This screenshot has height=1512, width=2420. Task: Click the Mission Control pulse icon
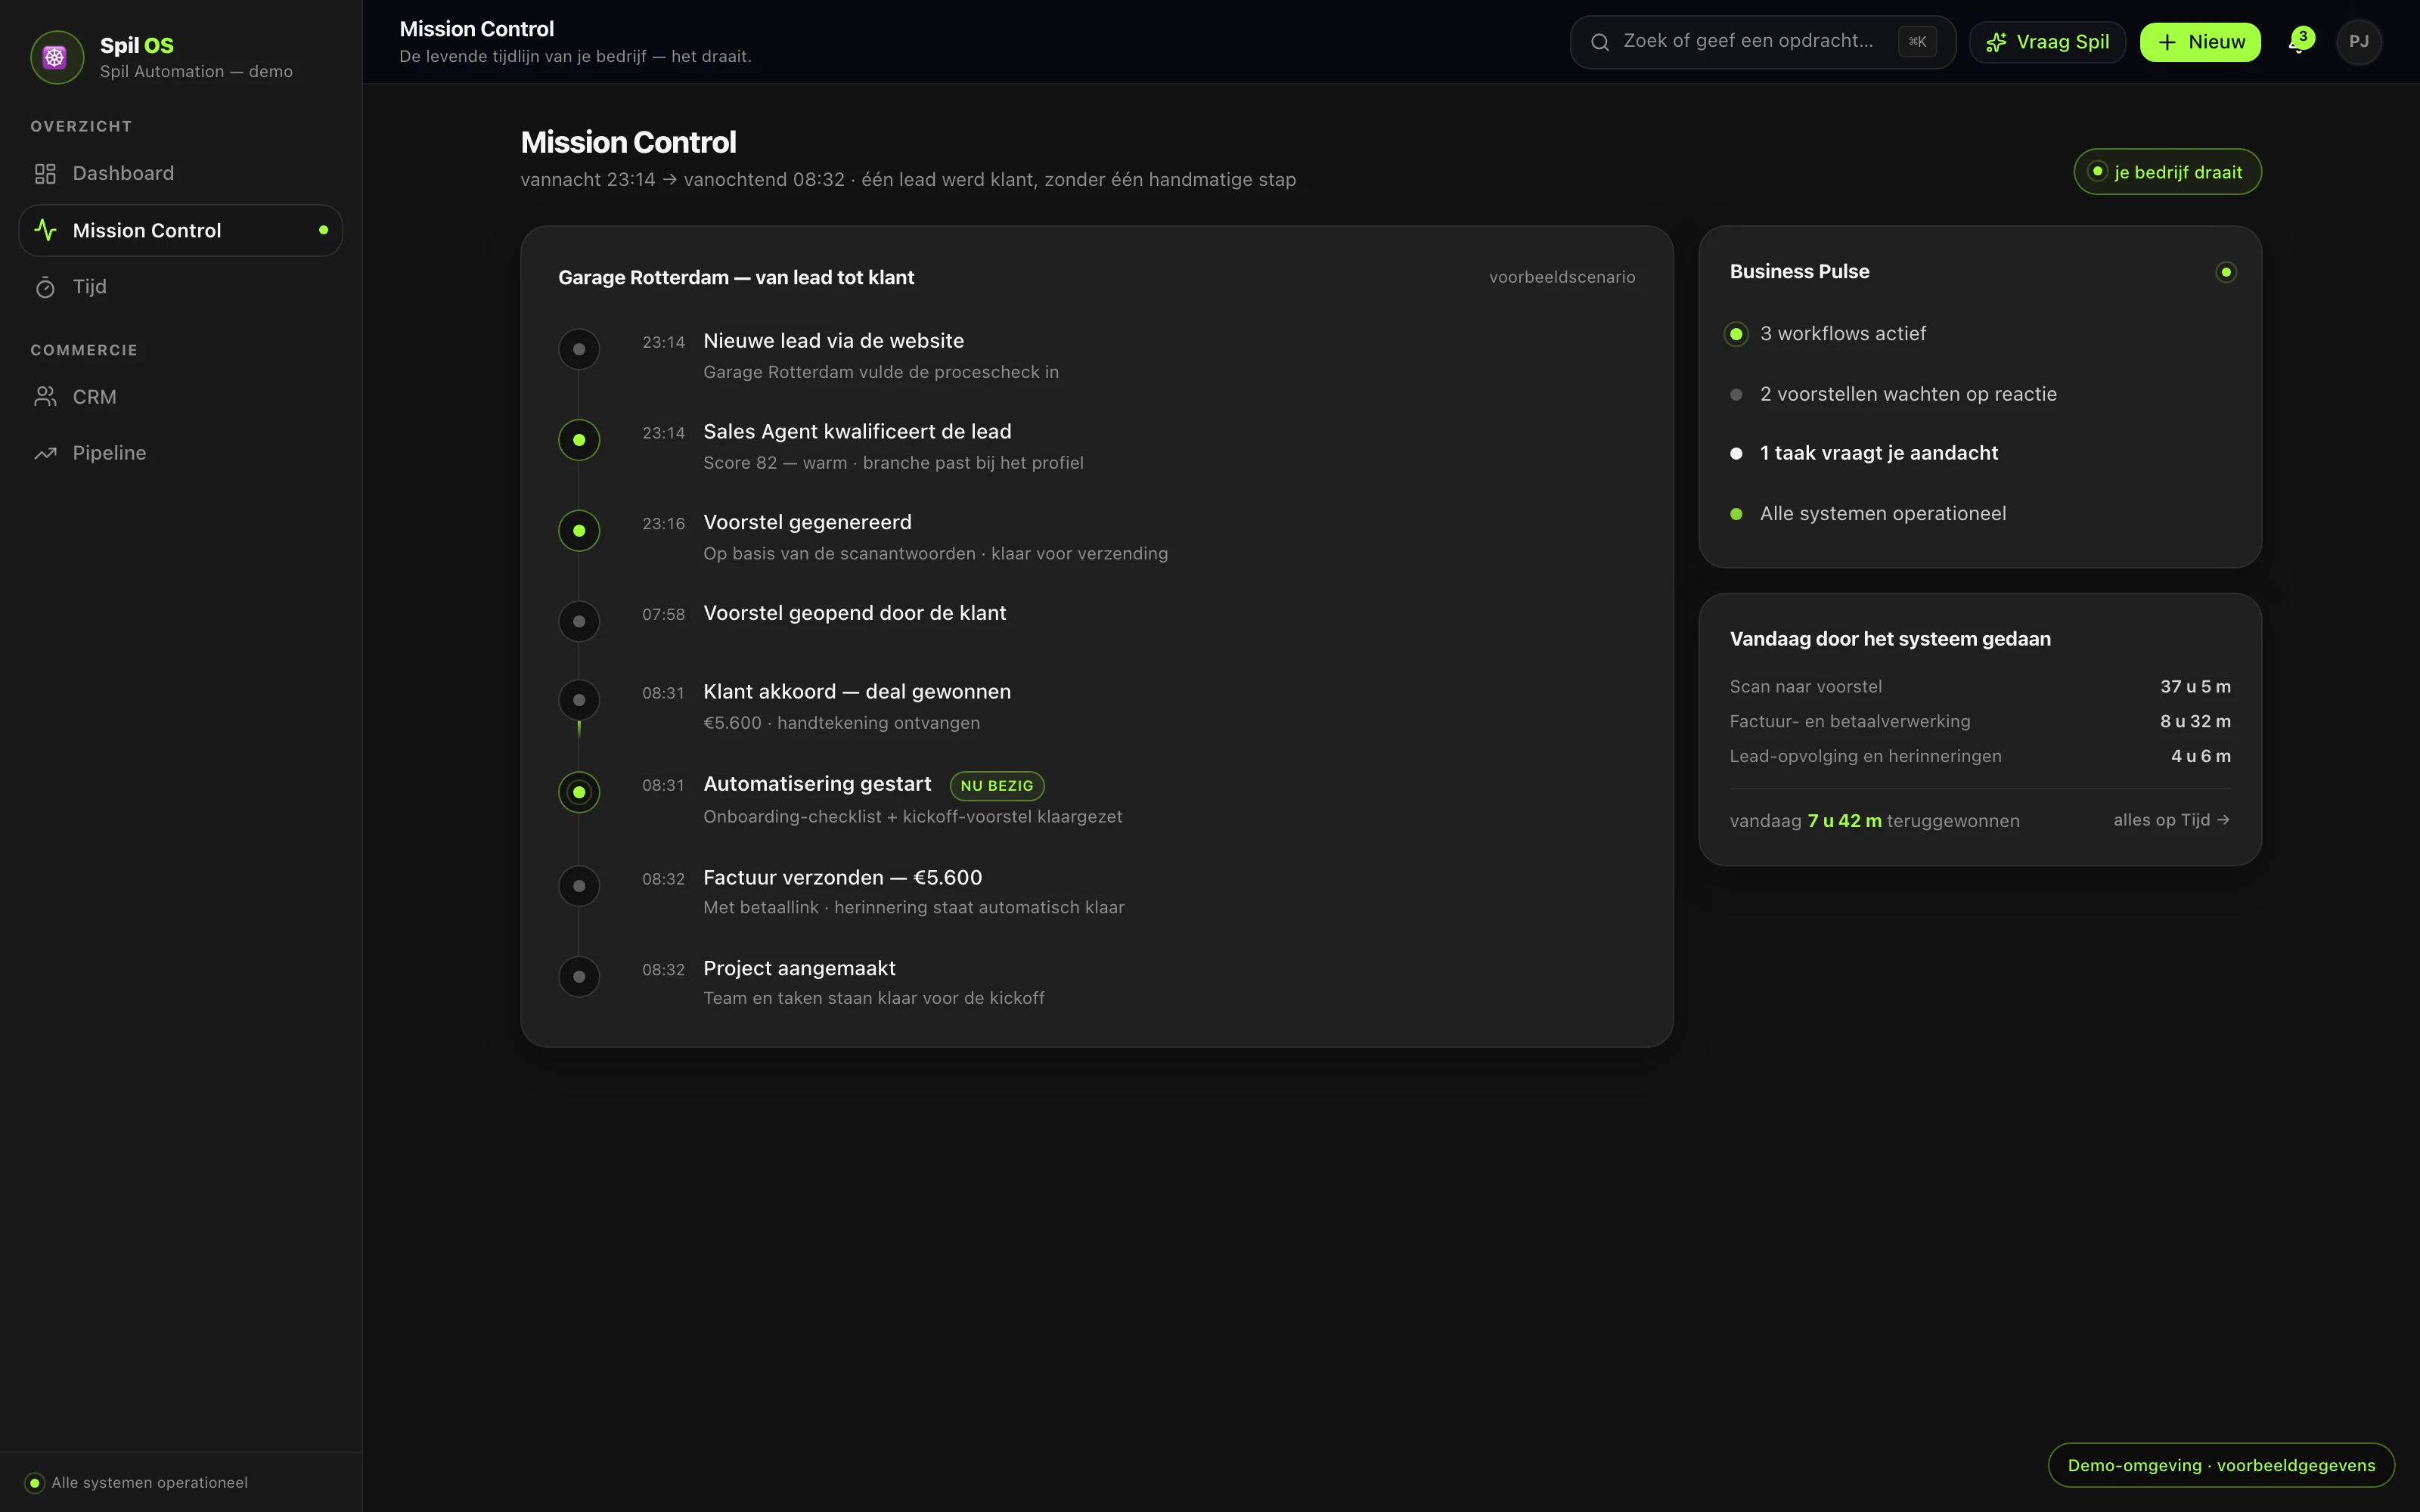(45, 230)
